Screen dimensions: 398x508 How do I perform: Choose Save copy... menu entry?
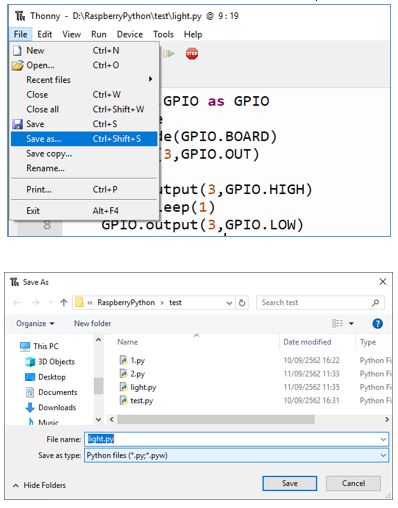[x=84, y=154]
